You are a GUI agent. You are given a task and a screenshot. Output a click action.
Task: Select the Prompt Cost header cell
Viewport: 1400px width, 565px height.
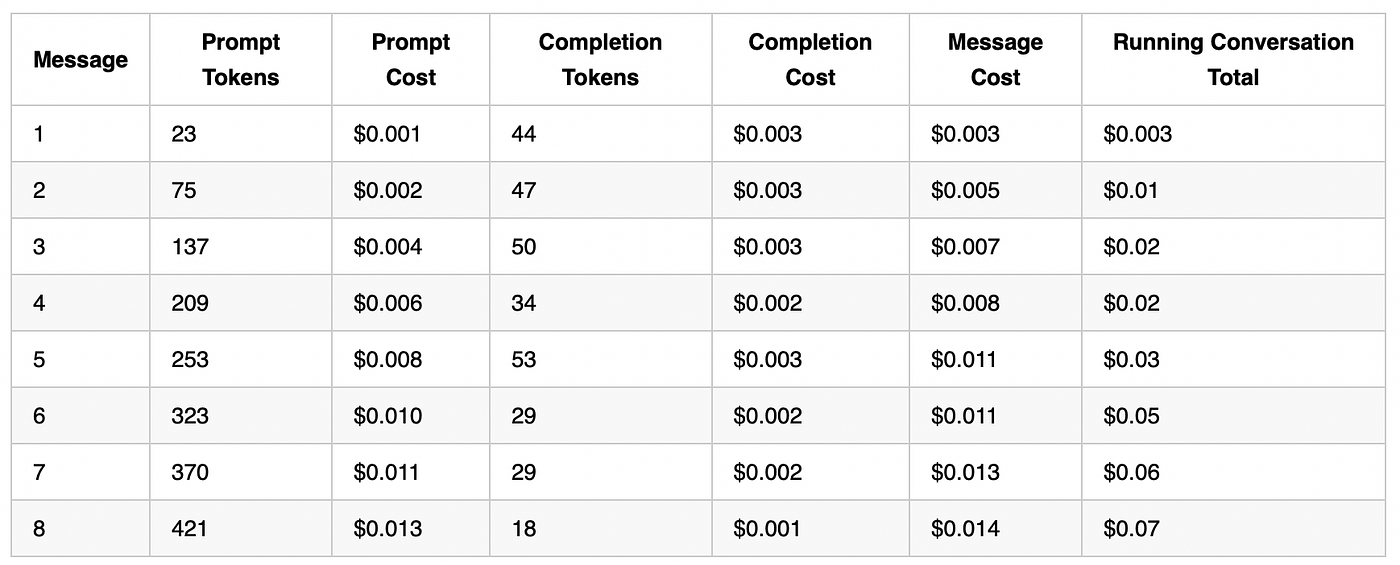pos(411,60)
